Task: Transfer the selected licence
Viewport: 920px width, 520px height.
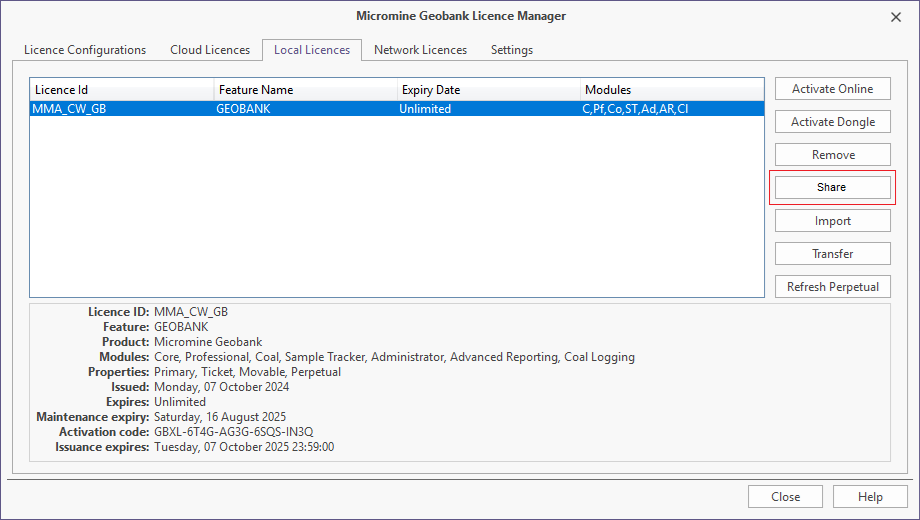Action: tap(833, 254)
